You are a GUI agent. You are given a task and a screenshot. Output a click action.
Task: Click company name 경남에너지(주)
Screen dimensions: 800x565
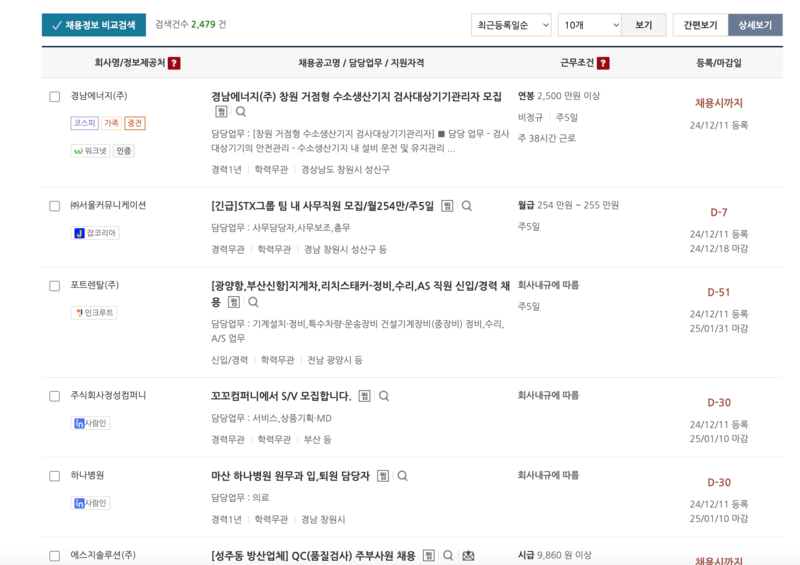pos(99,96)
